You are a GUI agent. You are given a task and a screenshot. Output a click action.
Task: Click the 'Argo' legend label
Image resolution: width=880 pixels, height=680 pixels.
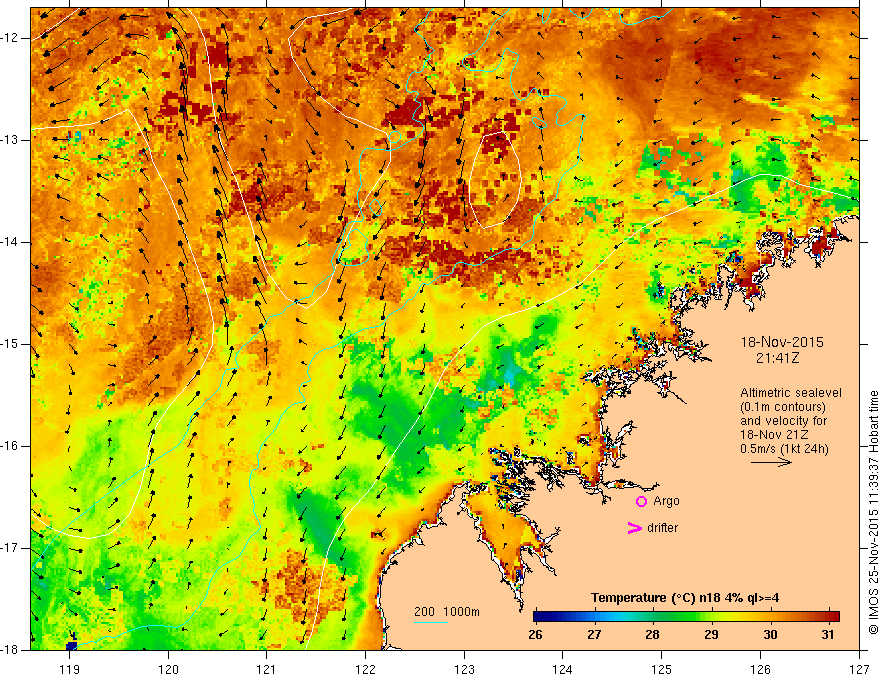pos(666,501)
